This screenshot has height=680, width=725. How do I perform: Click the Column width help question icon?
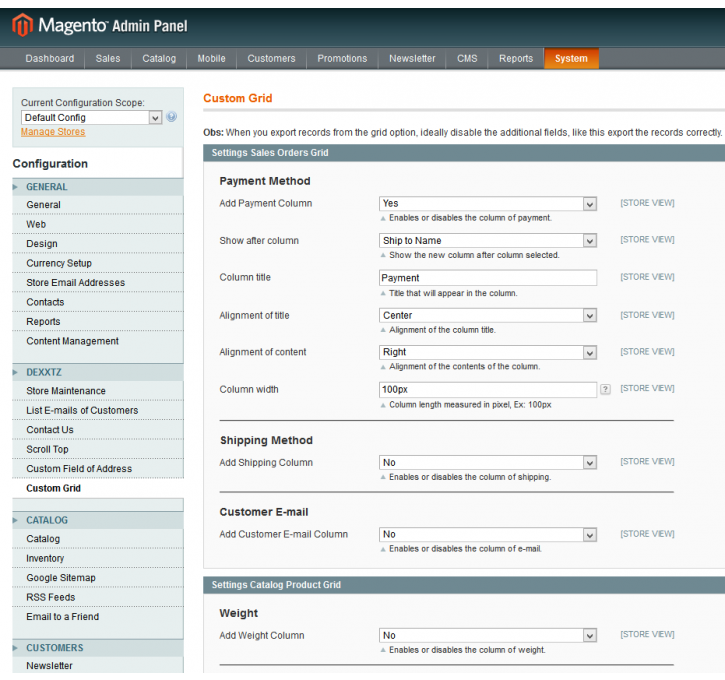605,389
